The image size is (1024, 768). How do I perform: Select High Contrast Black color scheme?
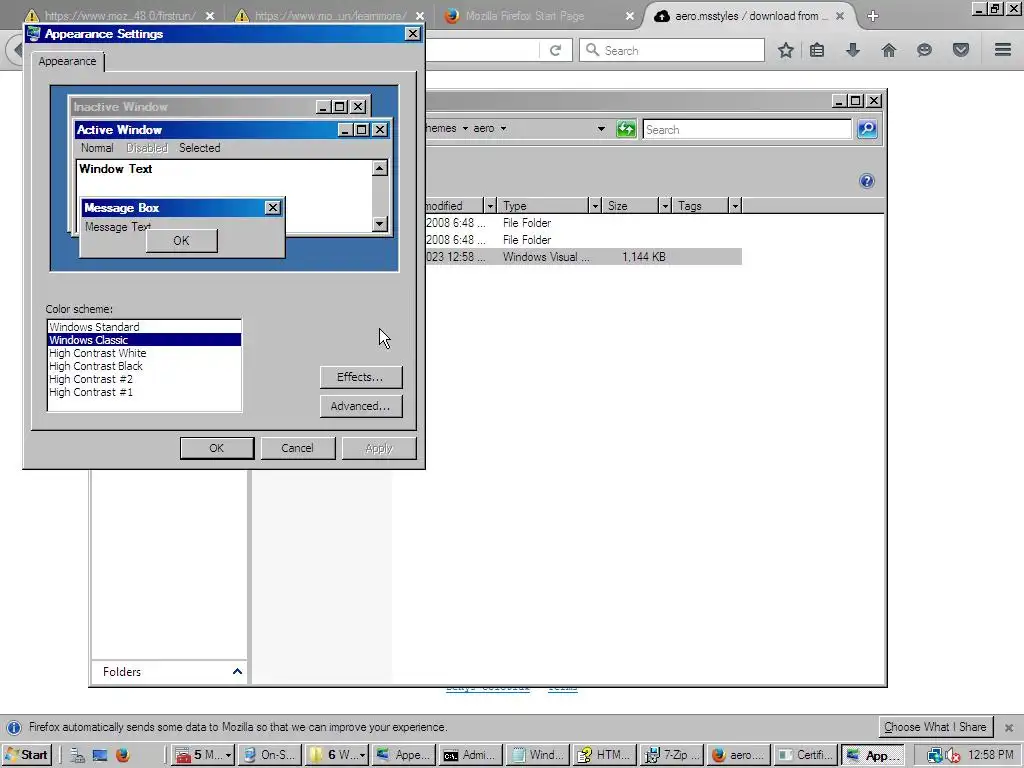click(x=144, y=366)
